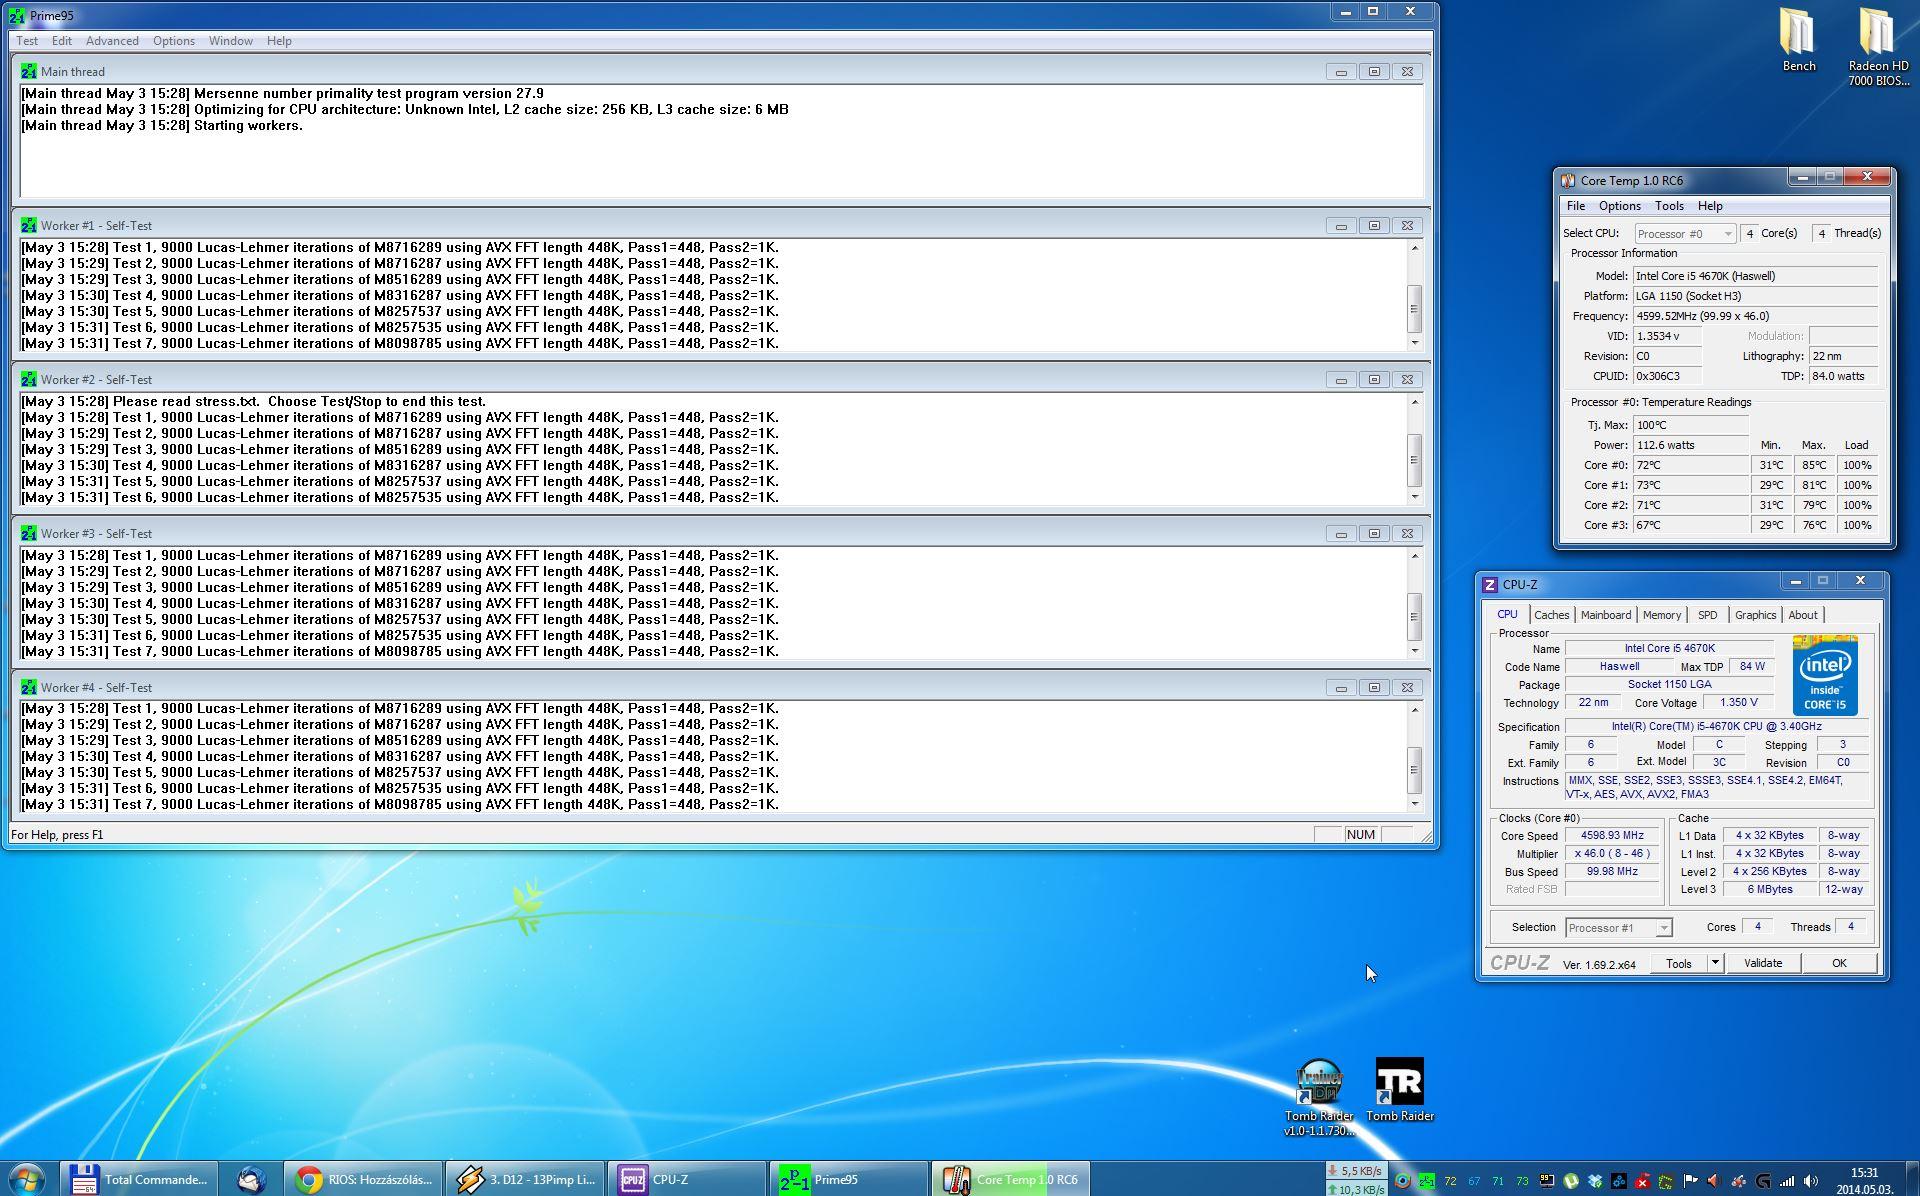This screenshot has height=1196, width=1920.
Task: Open the Prime95 Edit menu
Action: [62, 41]
